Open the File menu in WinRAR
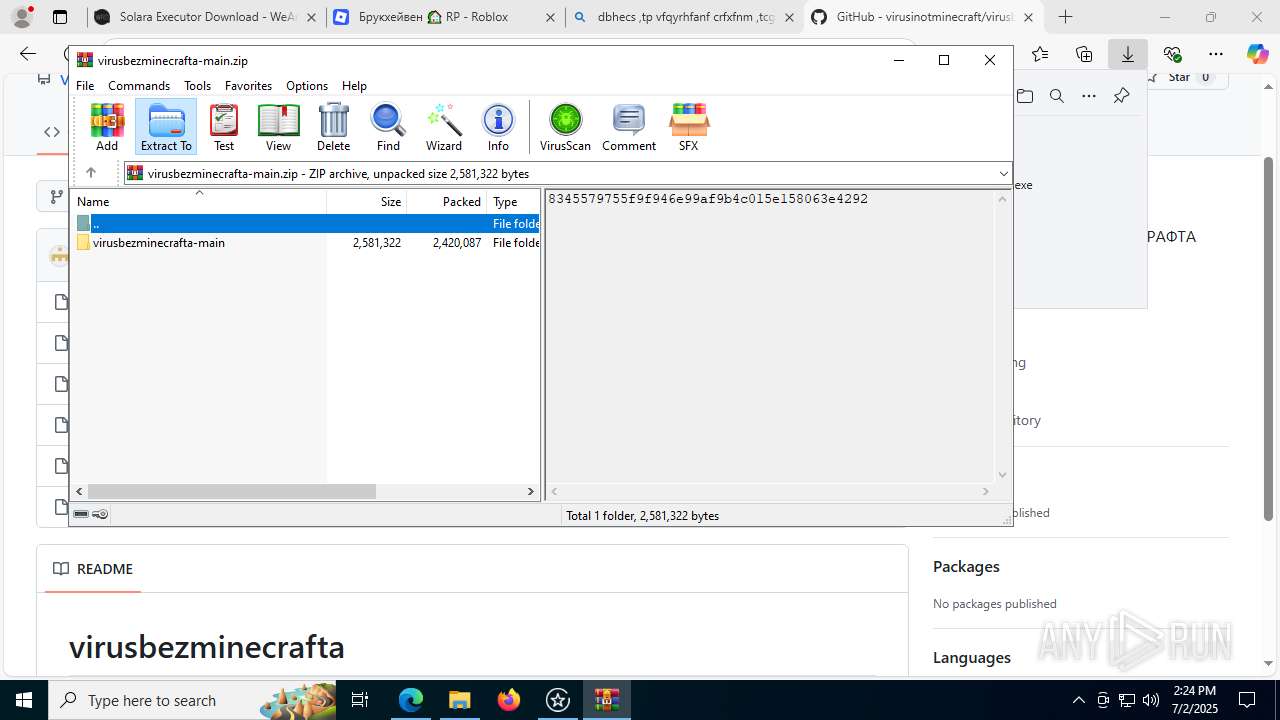The image size is (1280, 720). (x=85, y=86)
